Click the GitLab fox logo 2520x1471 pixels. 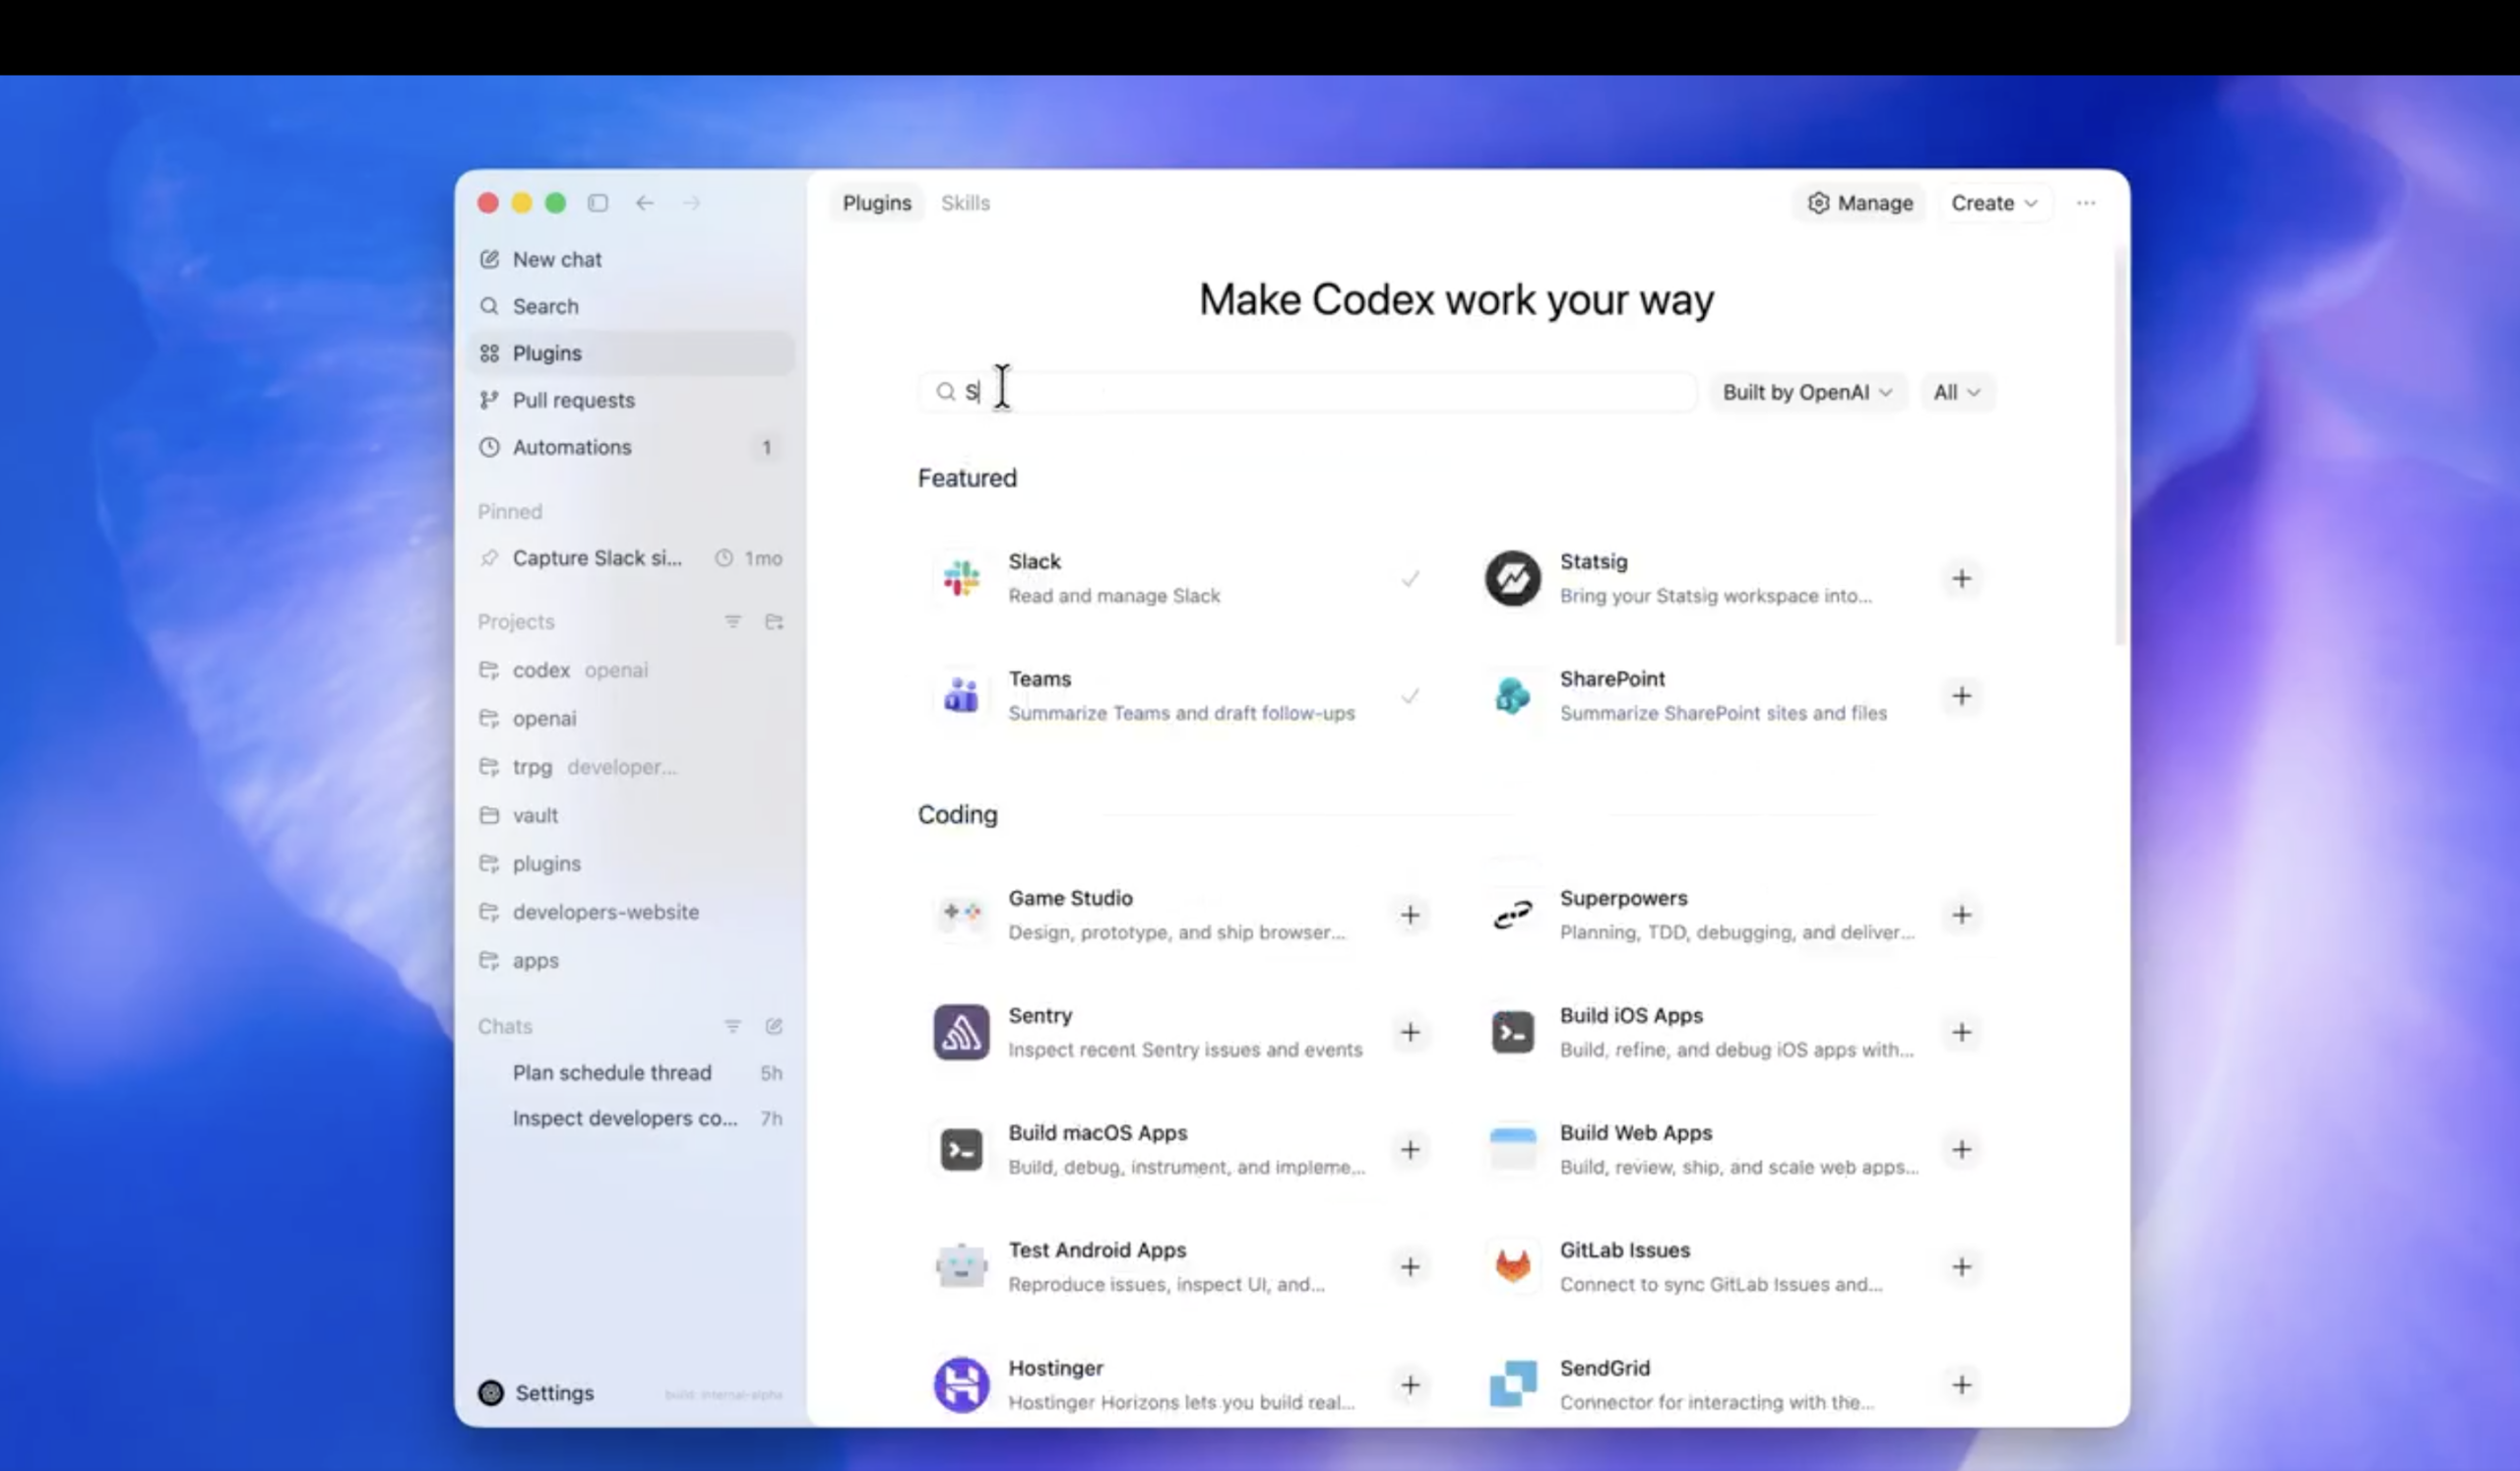[x=1513, y=1267]
